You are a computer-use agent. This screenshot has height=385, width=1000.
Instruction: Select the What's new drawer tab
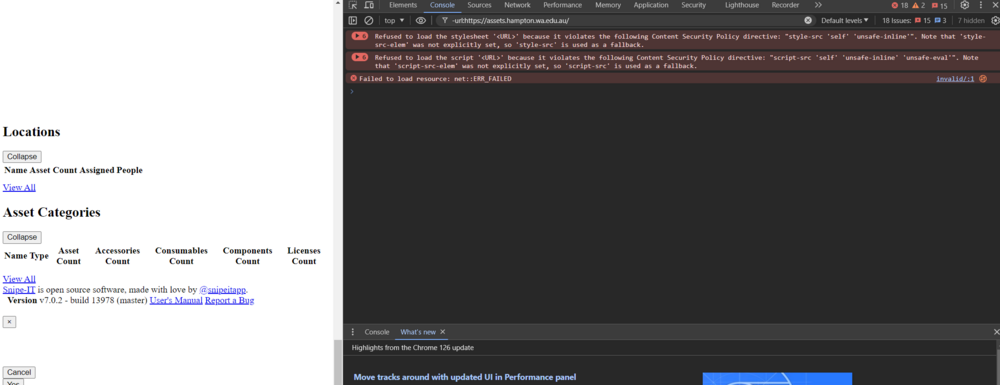(x=418, y=332)
